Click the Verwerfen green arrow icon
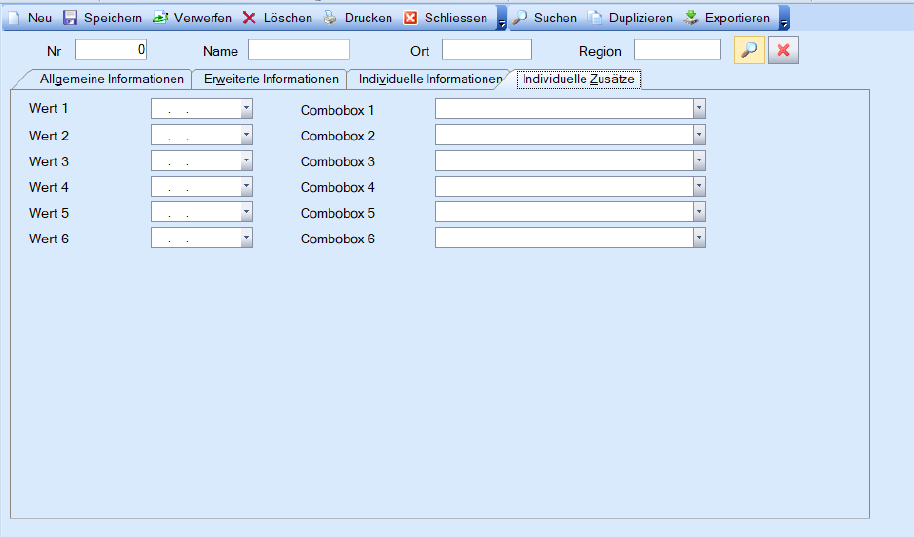 [160, 18]
